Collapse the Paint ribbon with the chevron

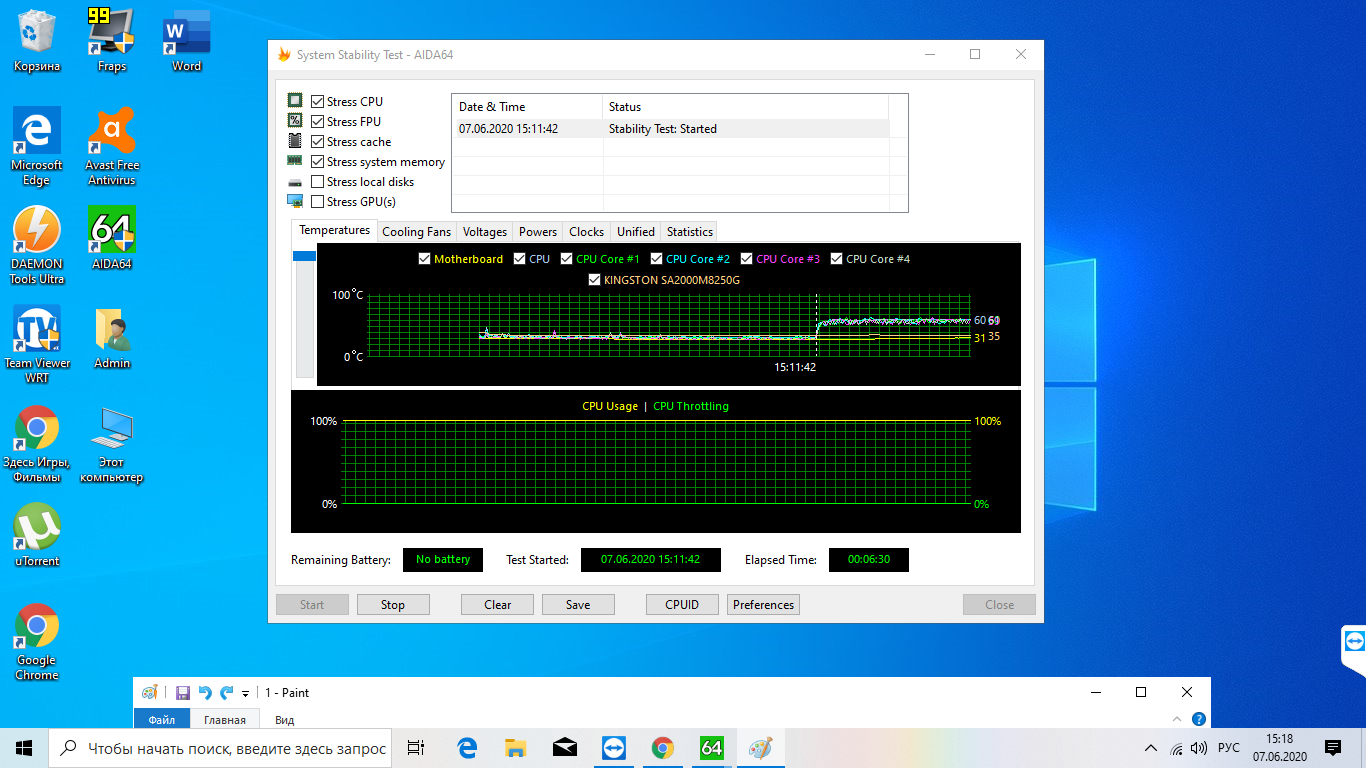[x=1177, y=719]
